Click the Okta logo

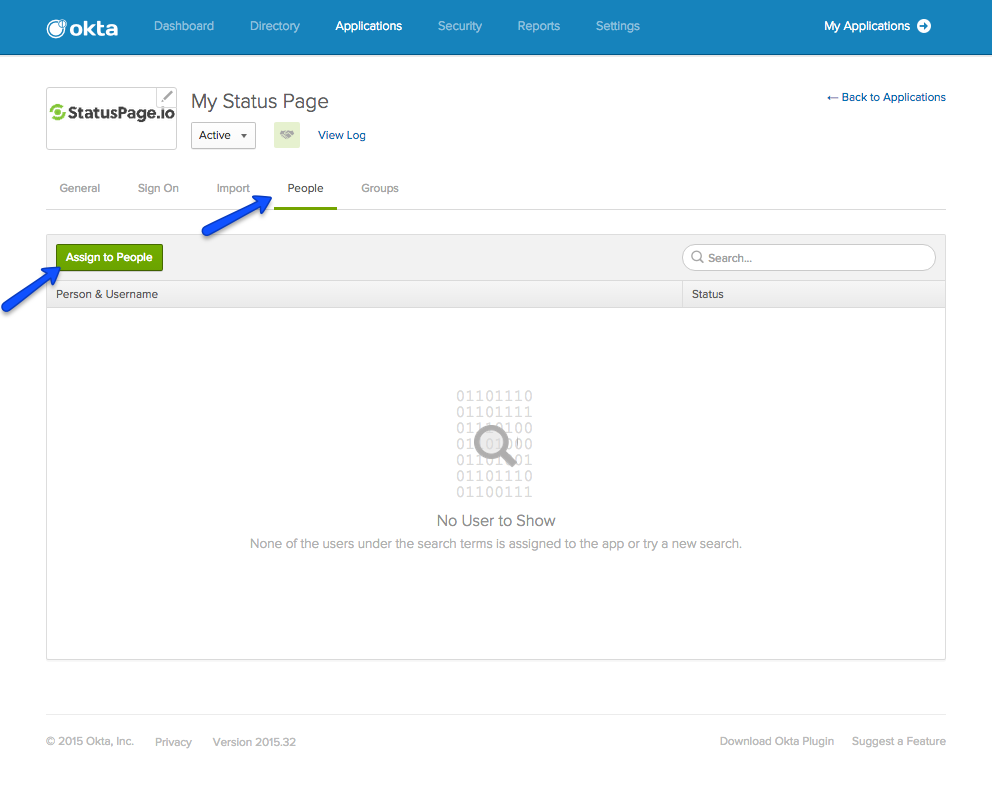pyautogui.click(x=82, y=28)
